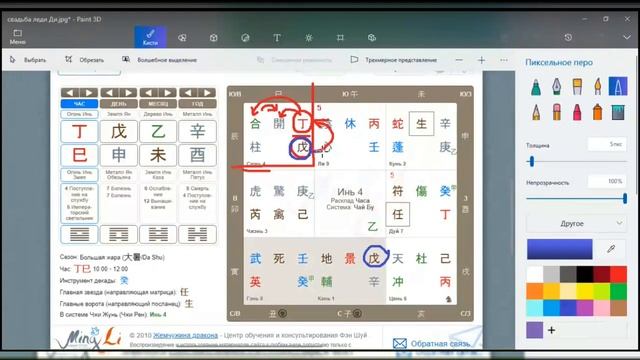Select the Spray can brush
The image size is (640, 360).
tap(598, 111)
